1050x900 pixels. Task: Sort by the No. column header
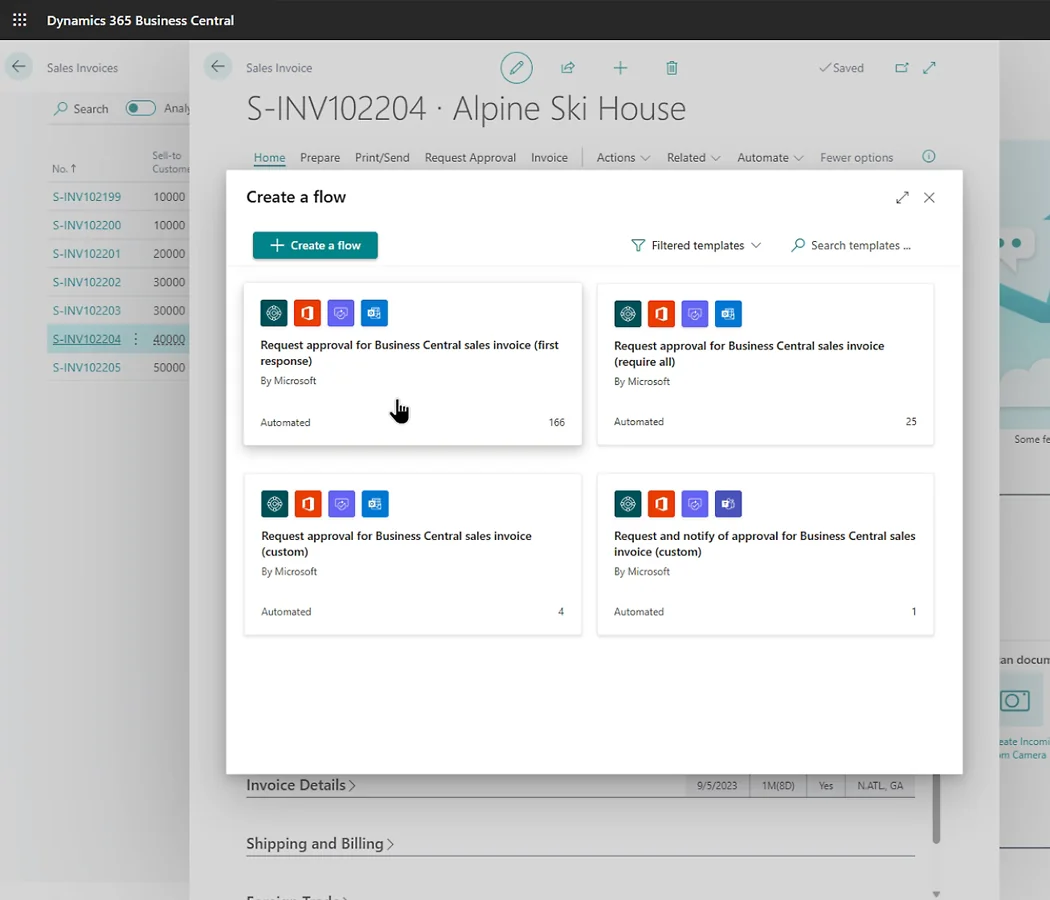point(64,169)
